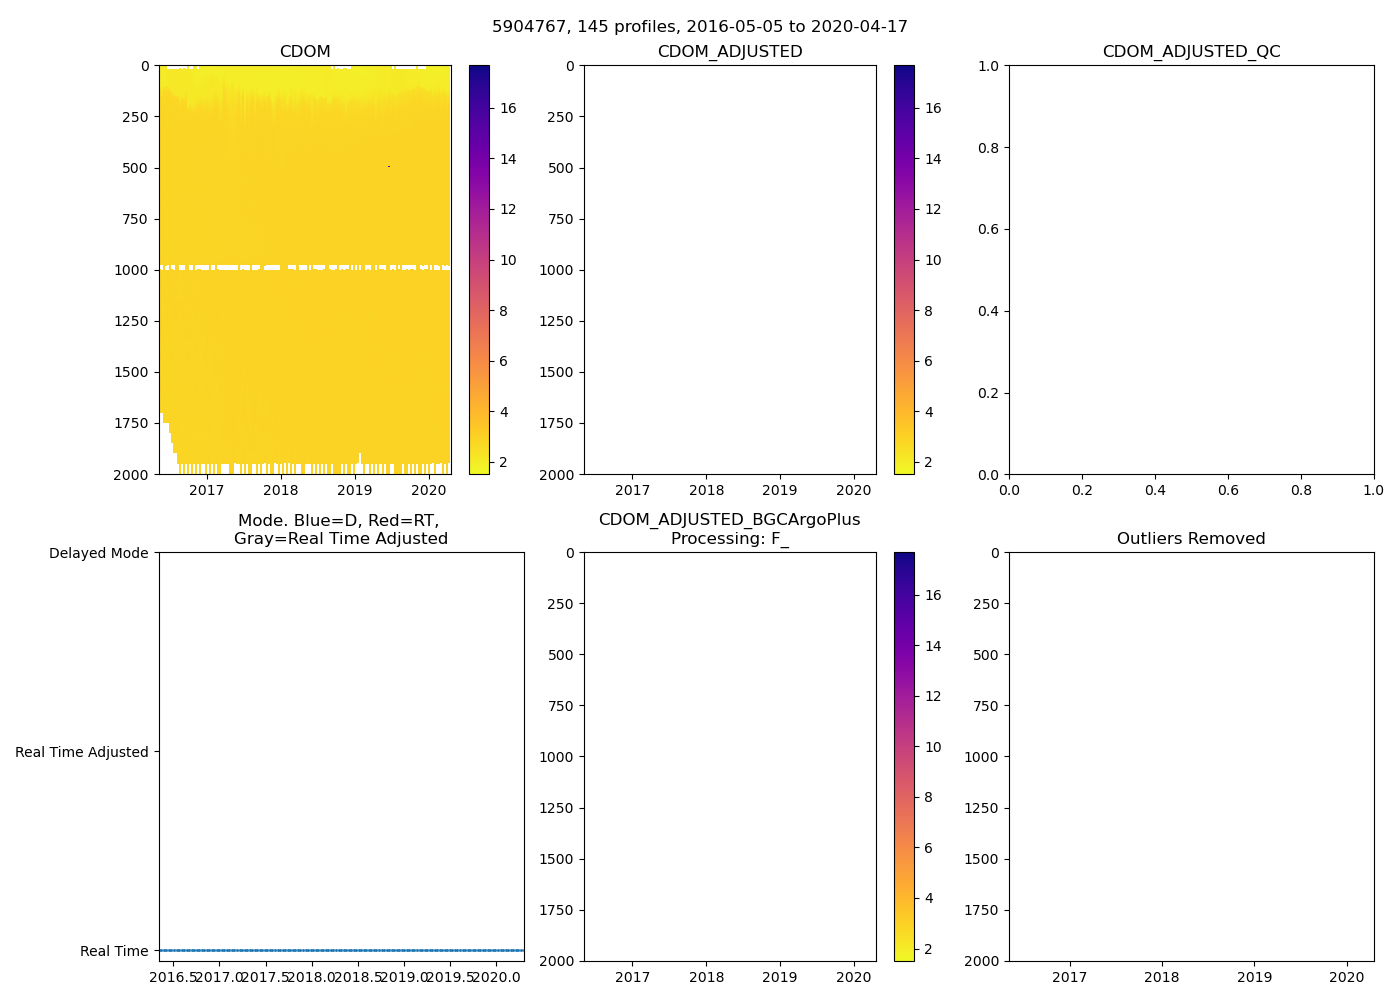Click the empty CDOM_ADJUSTED_QC plot area
This screenshot has height=1000, width=1400.
(1191, 270)
